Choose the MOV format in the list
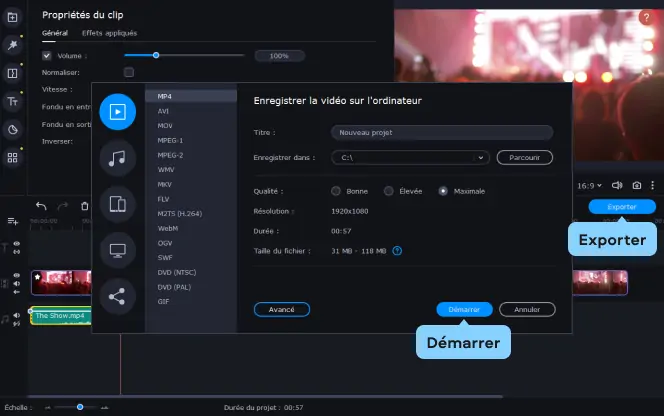664x416 pixels. point(165,126)
